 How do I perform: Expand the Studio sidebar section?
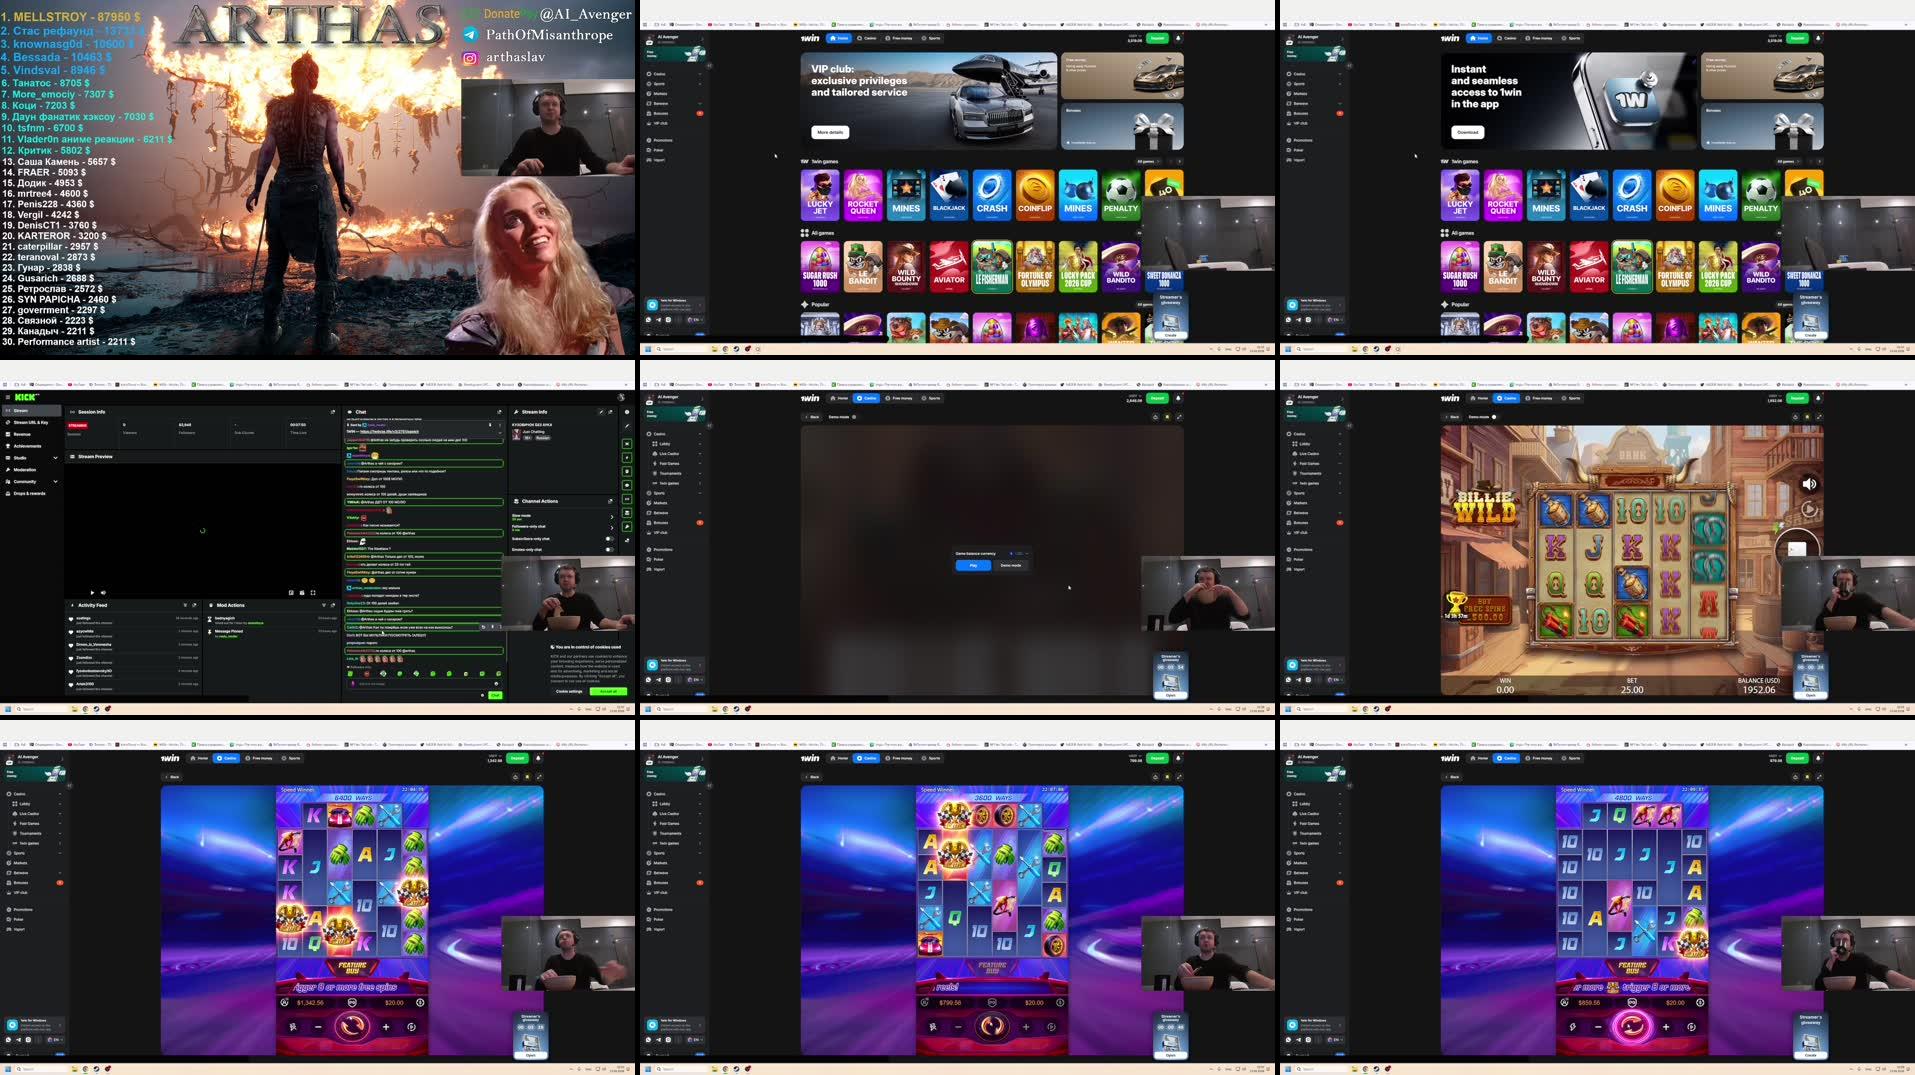coord(55,458)
